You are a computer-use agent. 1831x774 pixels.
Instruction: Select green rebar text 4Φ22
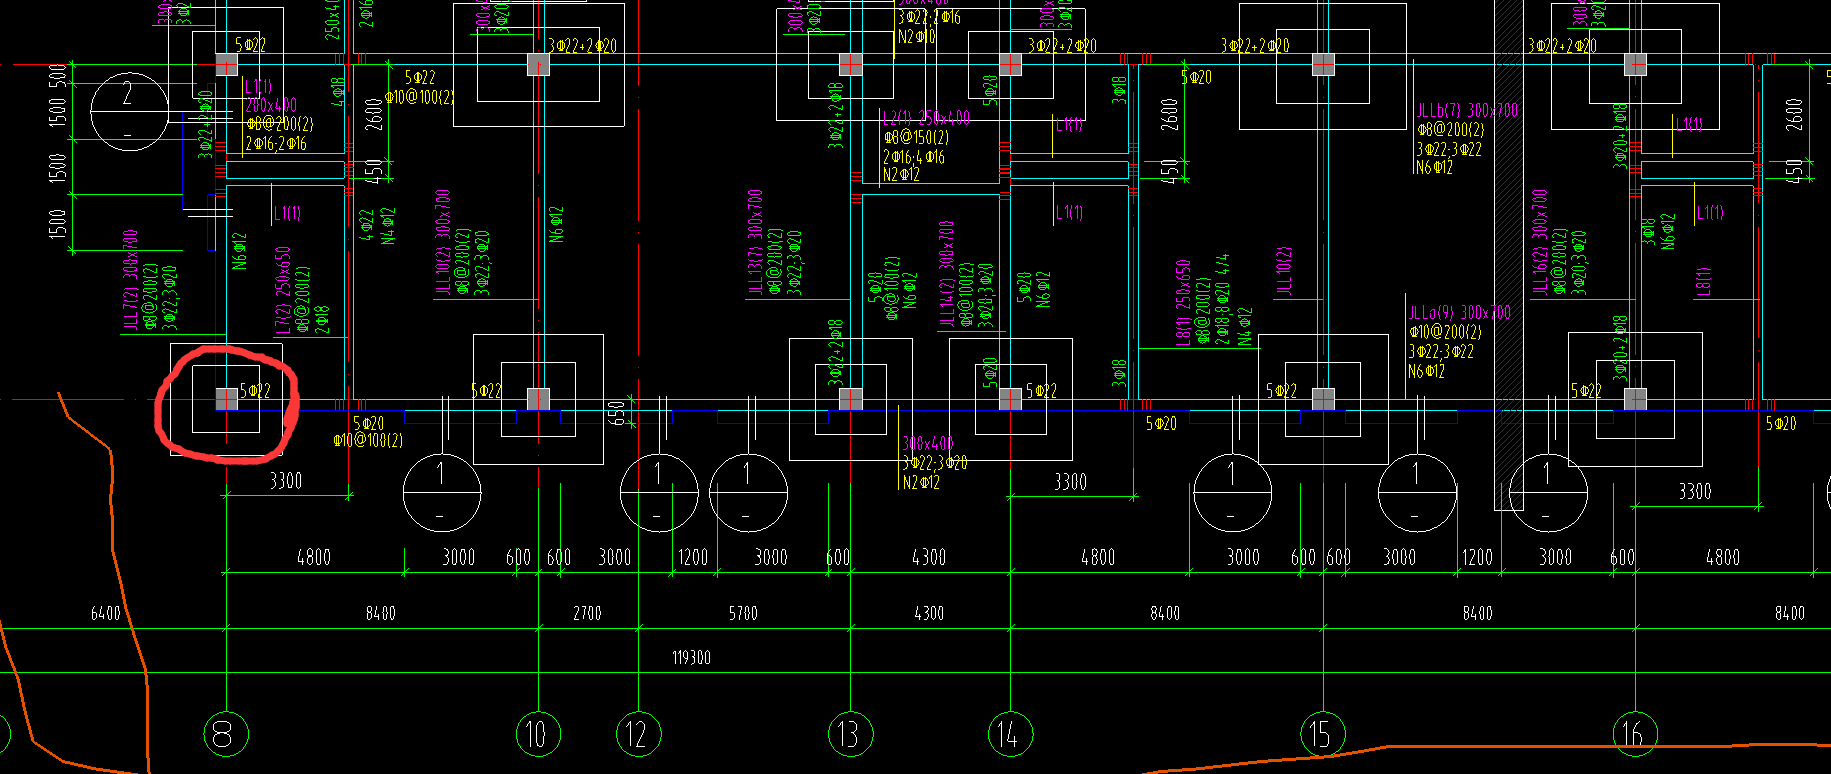(367, 225)
